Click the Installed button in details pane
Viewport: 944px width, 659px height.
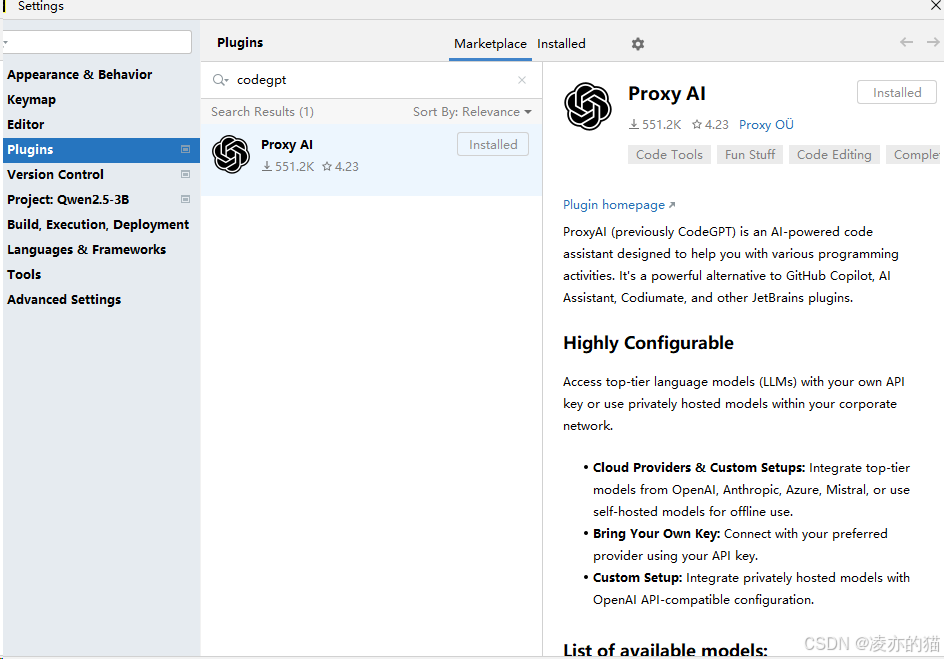(897, 93)
